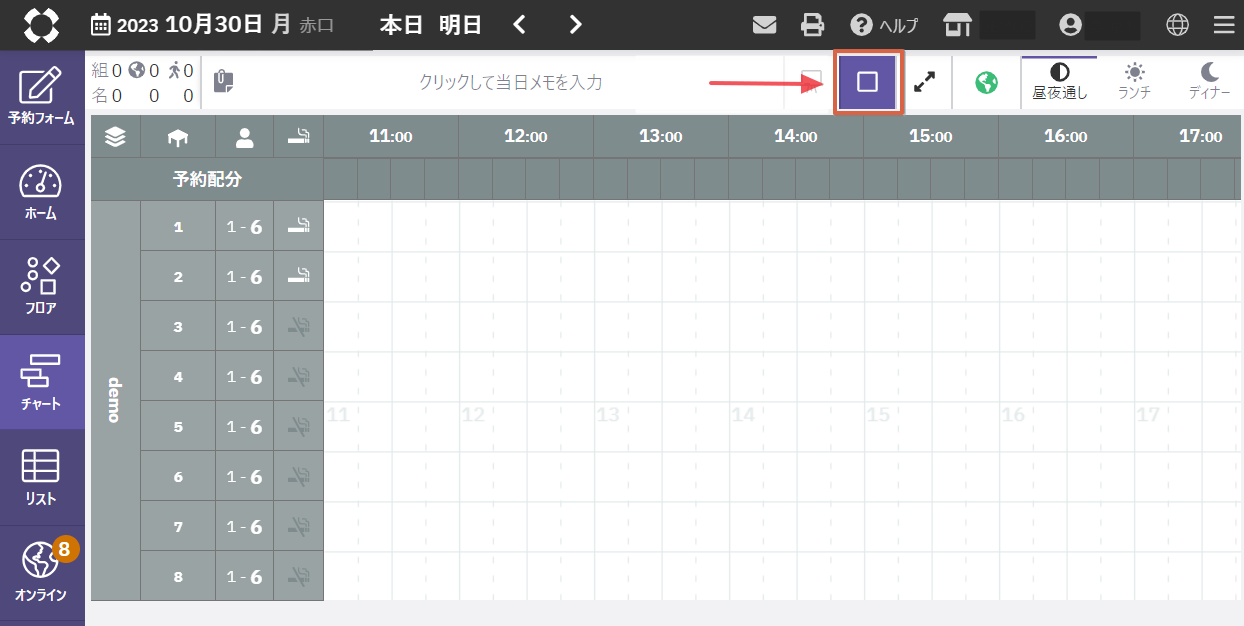The image size is (1244, 626).
Task: Open the hamburger menu
Action: click(1223, 25)
